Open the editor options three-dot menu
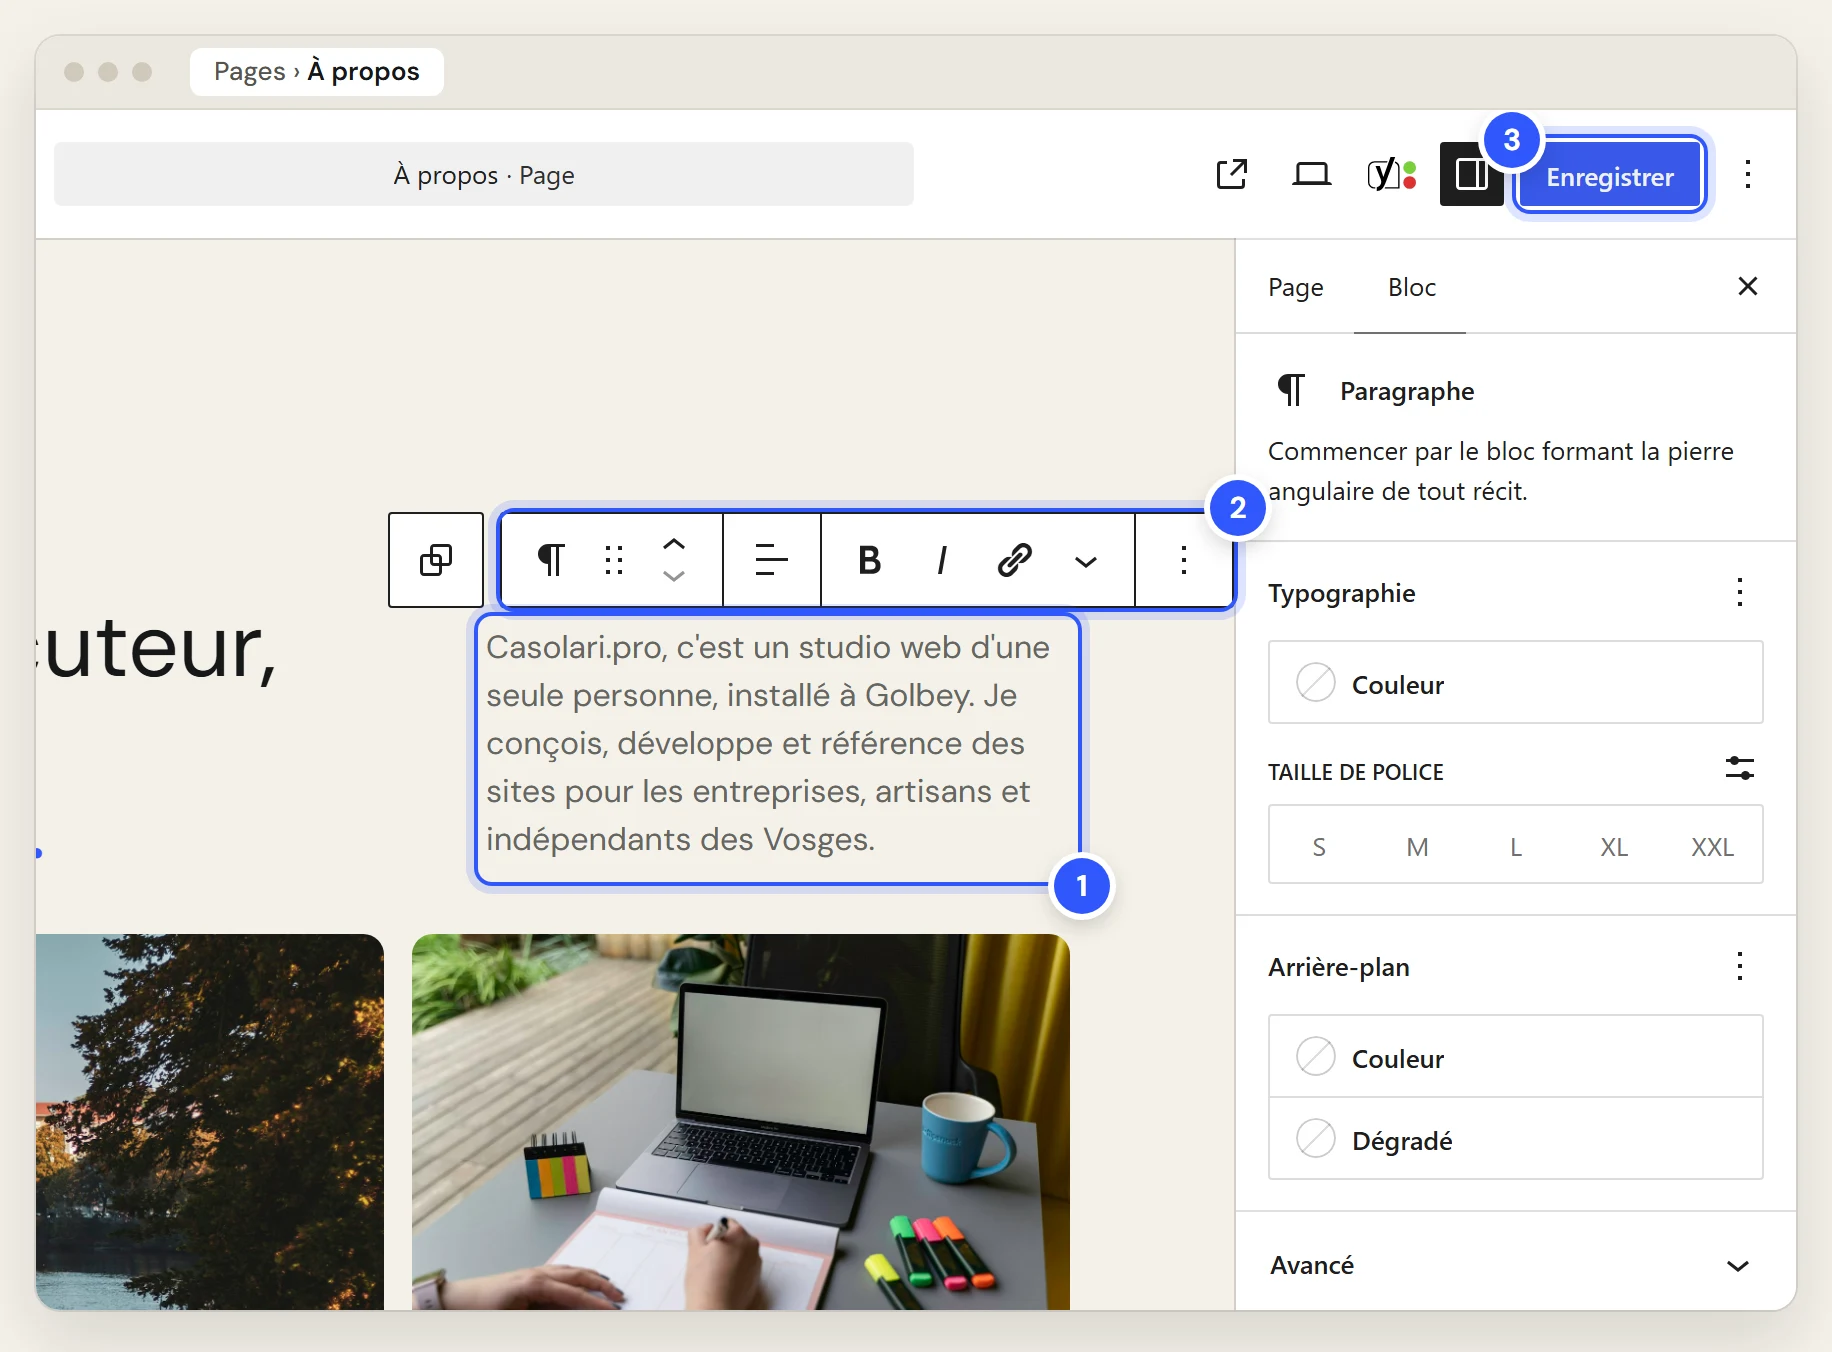This screenshot has width=1832, height=1352. pyautogui.click(x=1748, y=174)
